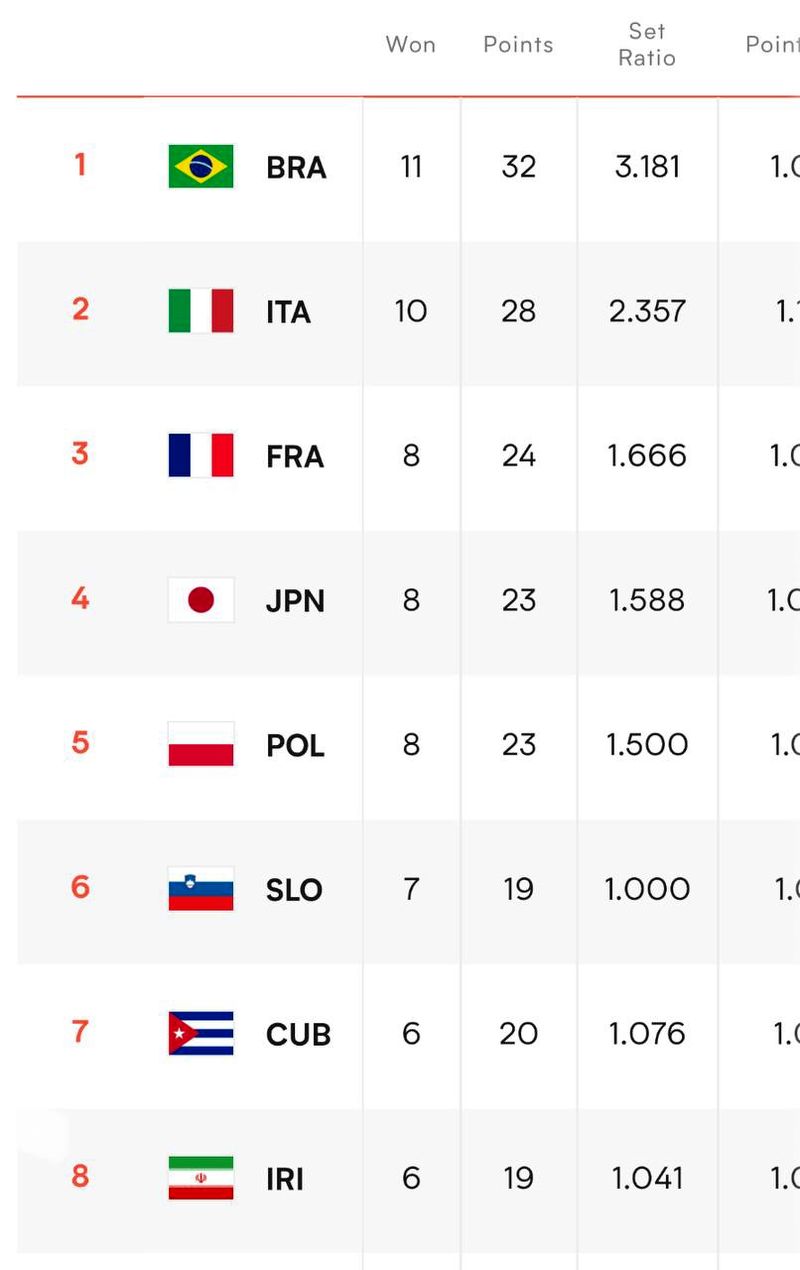Open the ITA team link

(x=288, y=313)
